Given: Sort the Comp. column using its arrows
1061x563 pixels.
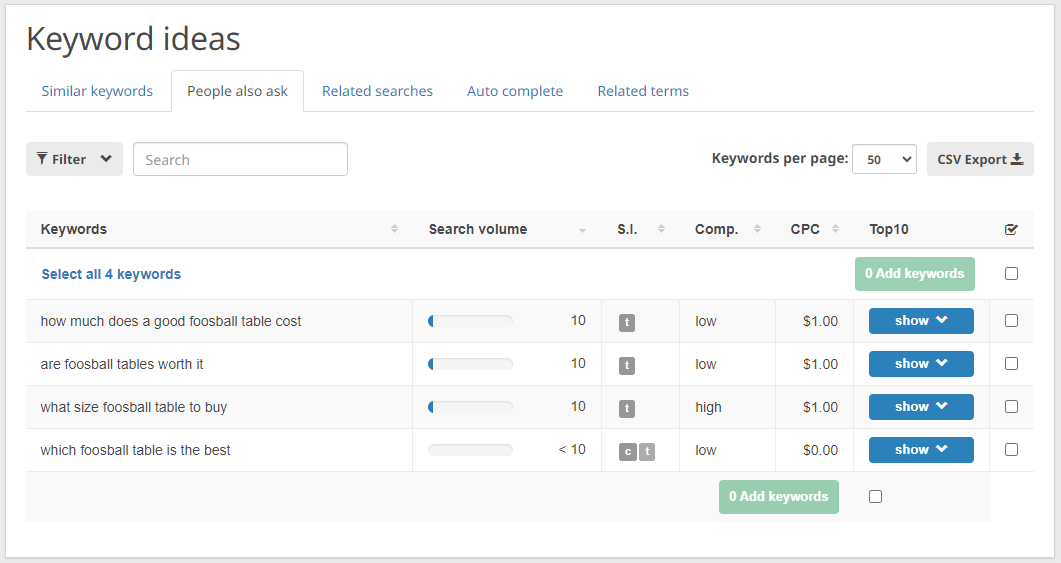Looking at the screenshot, I should pyautogui.click(x=757, y=229).
